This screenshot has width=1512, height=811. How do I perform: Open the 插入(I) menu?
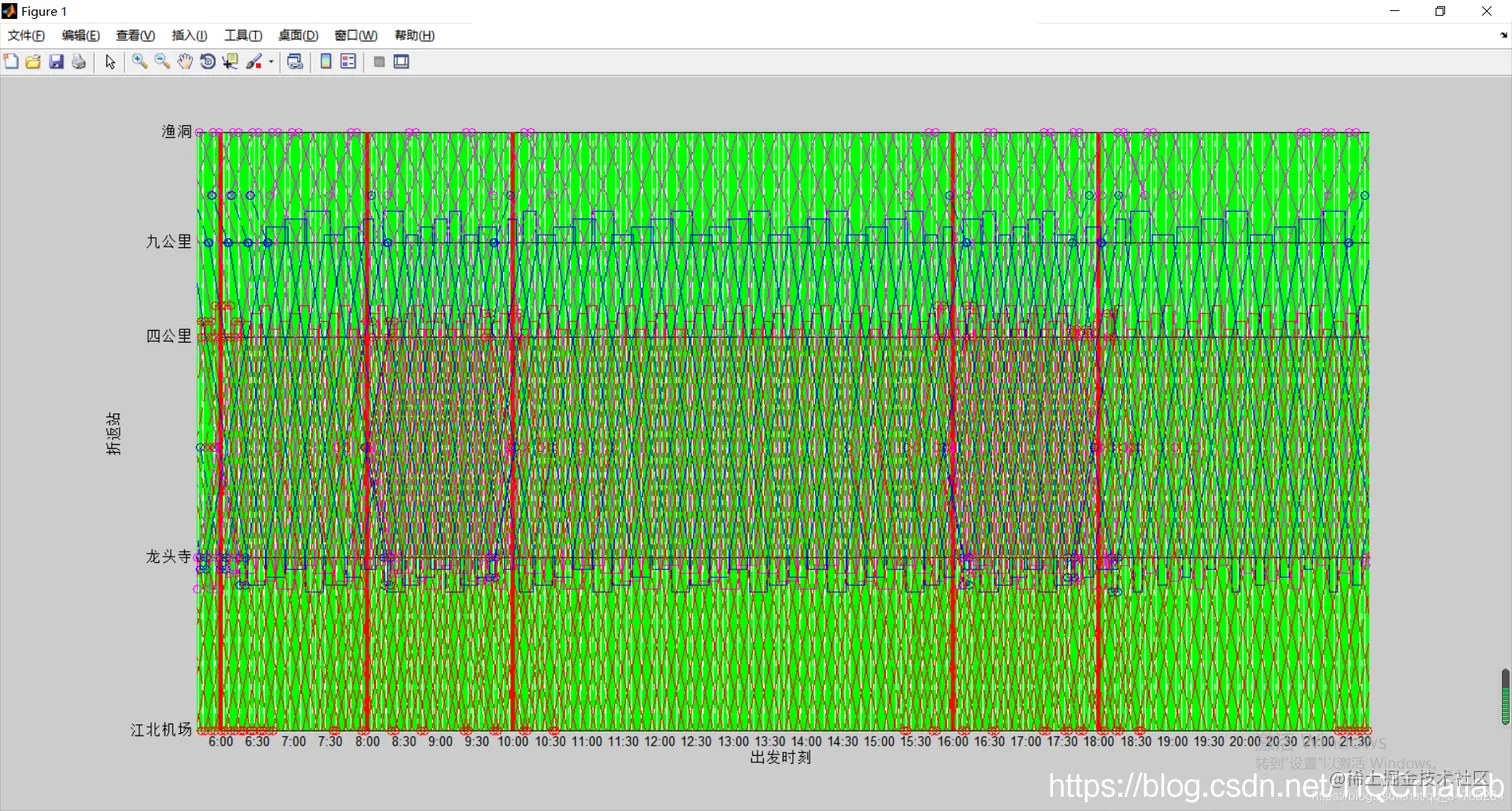click(x=190, y=36)
